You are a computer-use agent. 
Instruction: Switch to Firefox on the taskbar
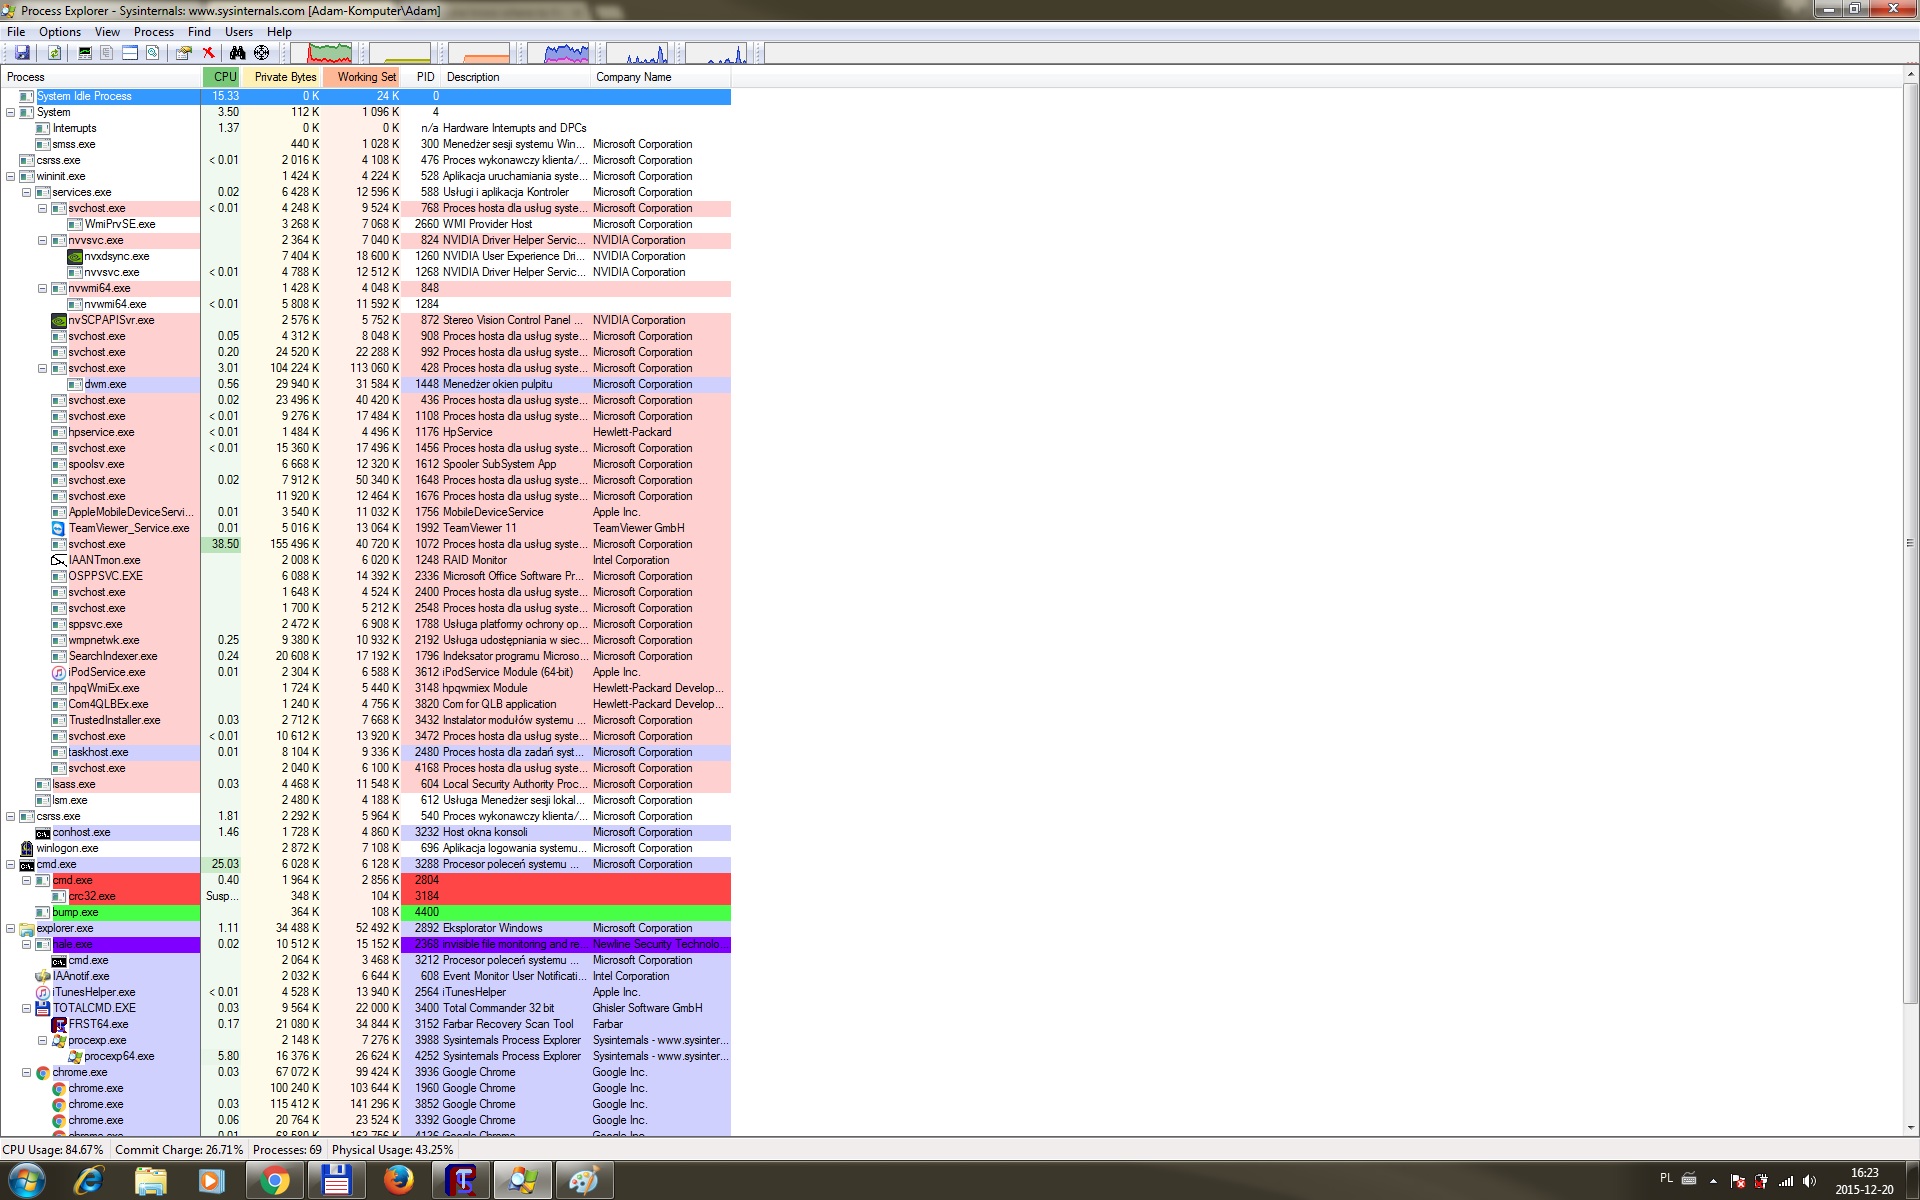[x=399, y=1181]
